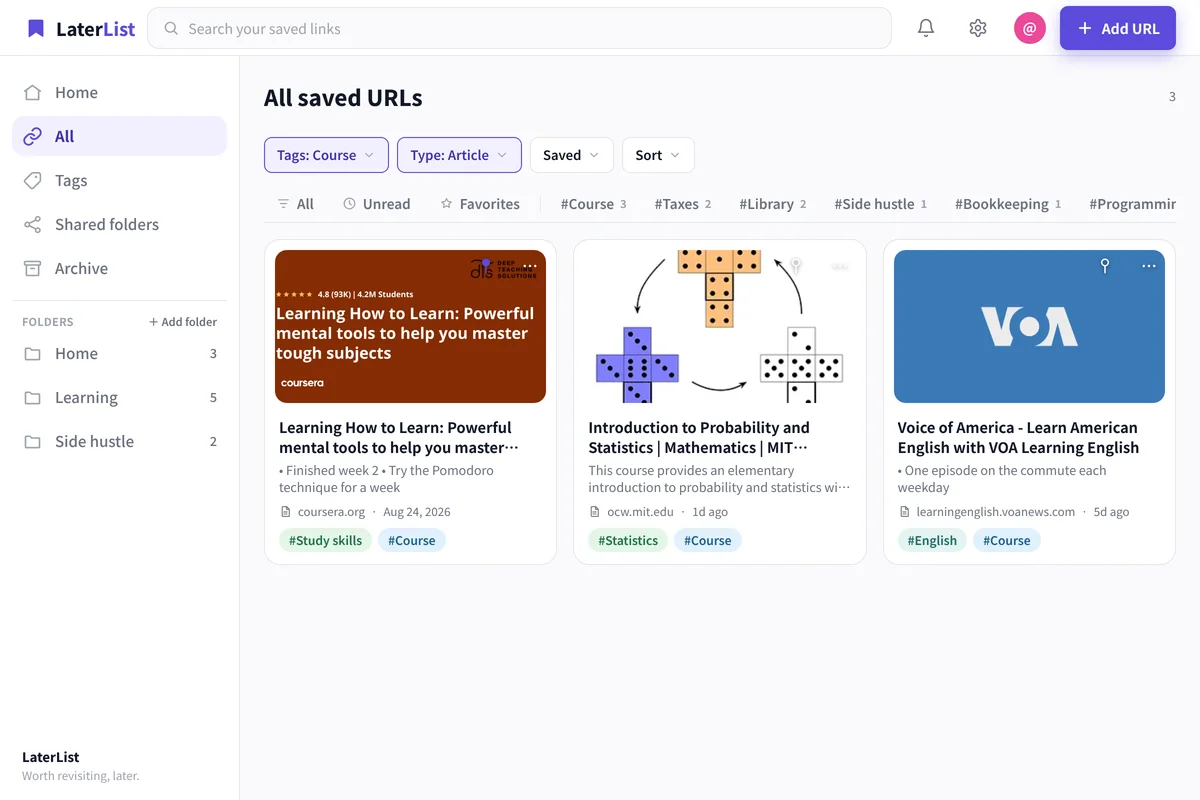Expand the Tags: Course filter dropdown

[x=326, y=155]
